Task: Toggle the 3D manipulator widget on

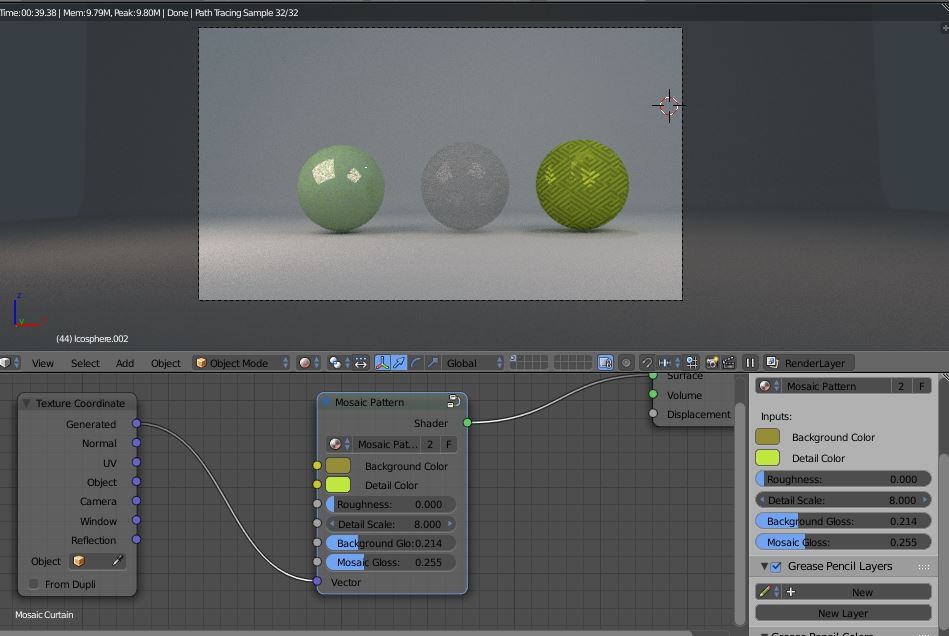Action: [x=381, y=362]
